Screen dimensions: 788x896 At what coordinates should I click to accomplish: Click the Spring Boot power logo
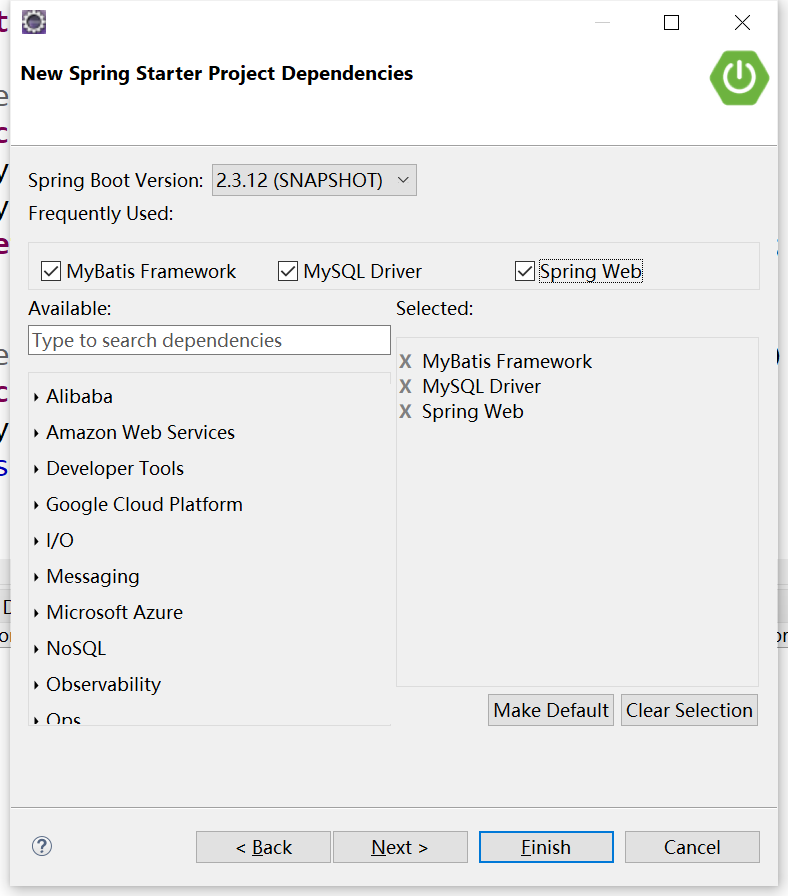click(739, 76)
